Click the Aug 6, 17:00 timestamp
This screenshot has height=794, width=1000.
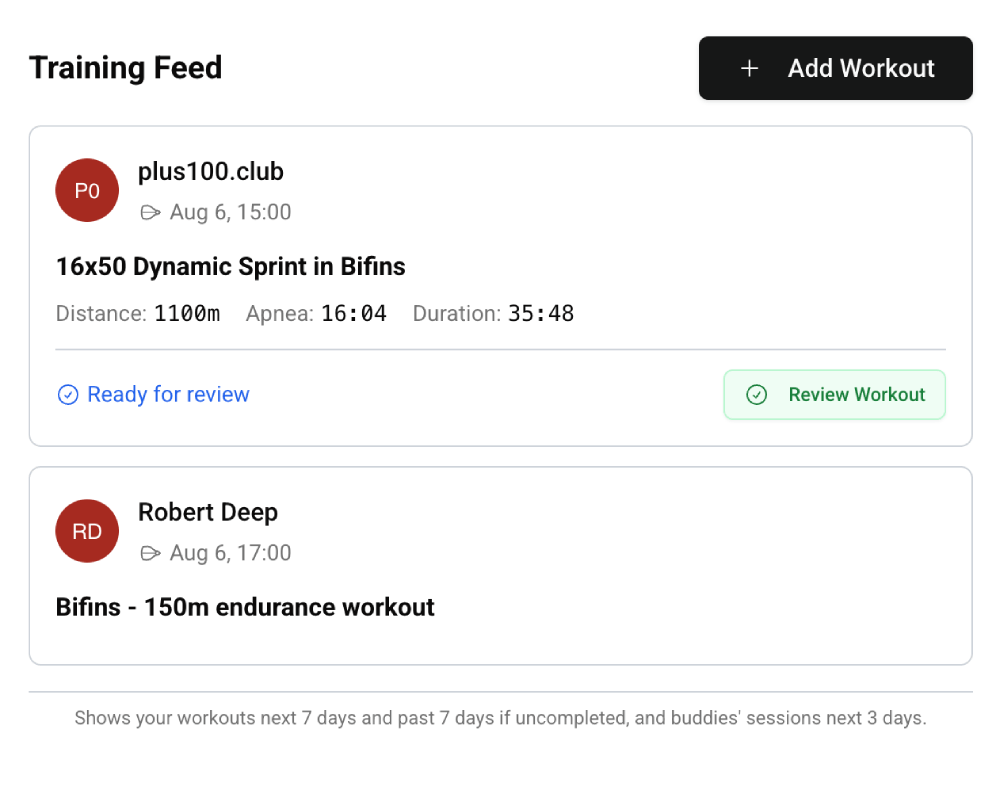[230, 553]
